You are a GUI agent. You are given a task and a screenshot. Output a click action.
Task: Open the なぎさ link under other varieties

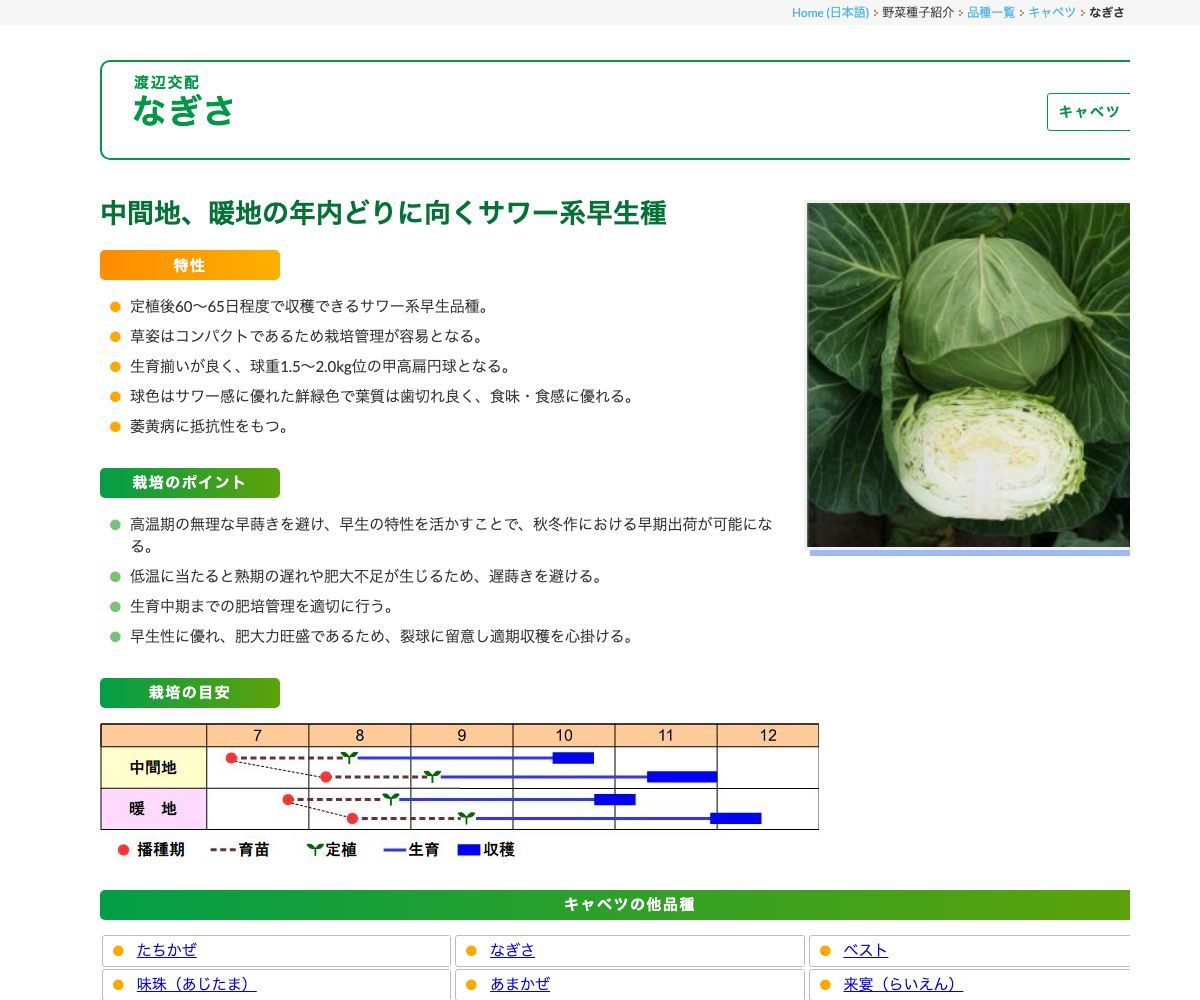pos(511,950)
